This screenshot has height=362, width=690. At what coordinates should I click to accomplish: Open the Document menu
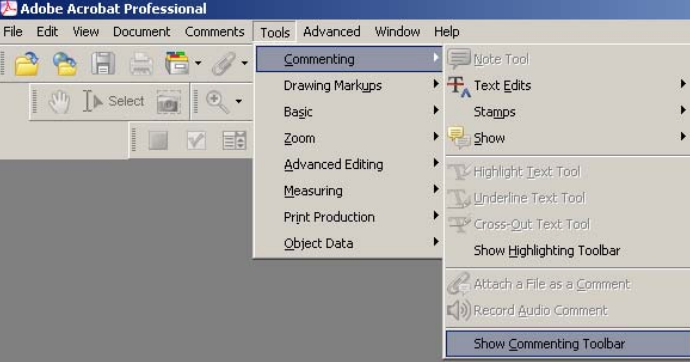pyautogui.click(x=141, y=32)
